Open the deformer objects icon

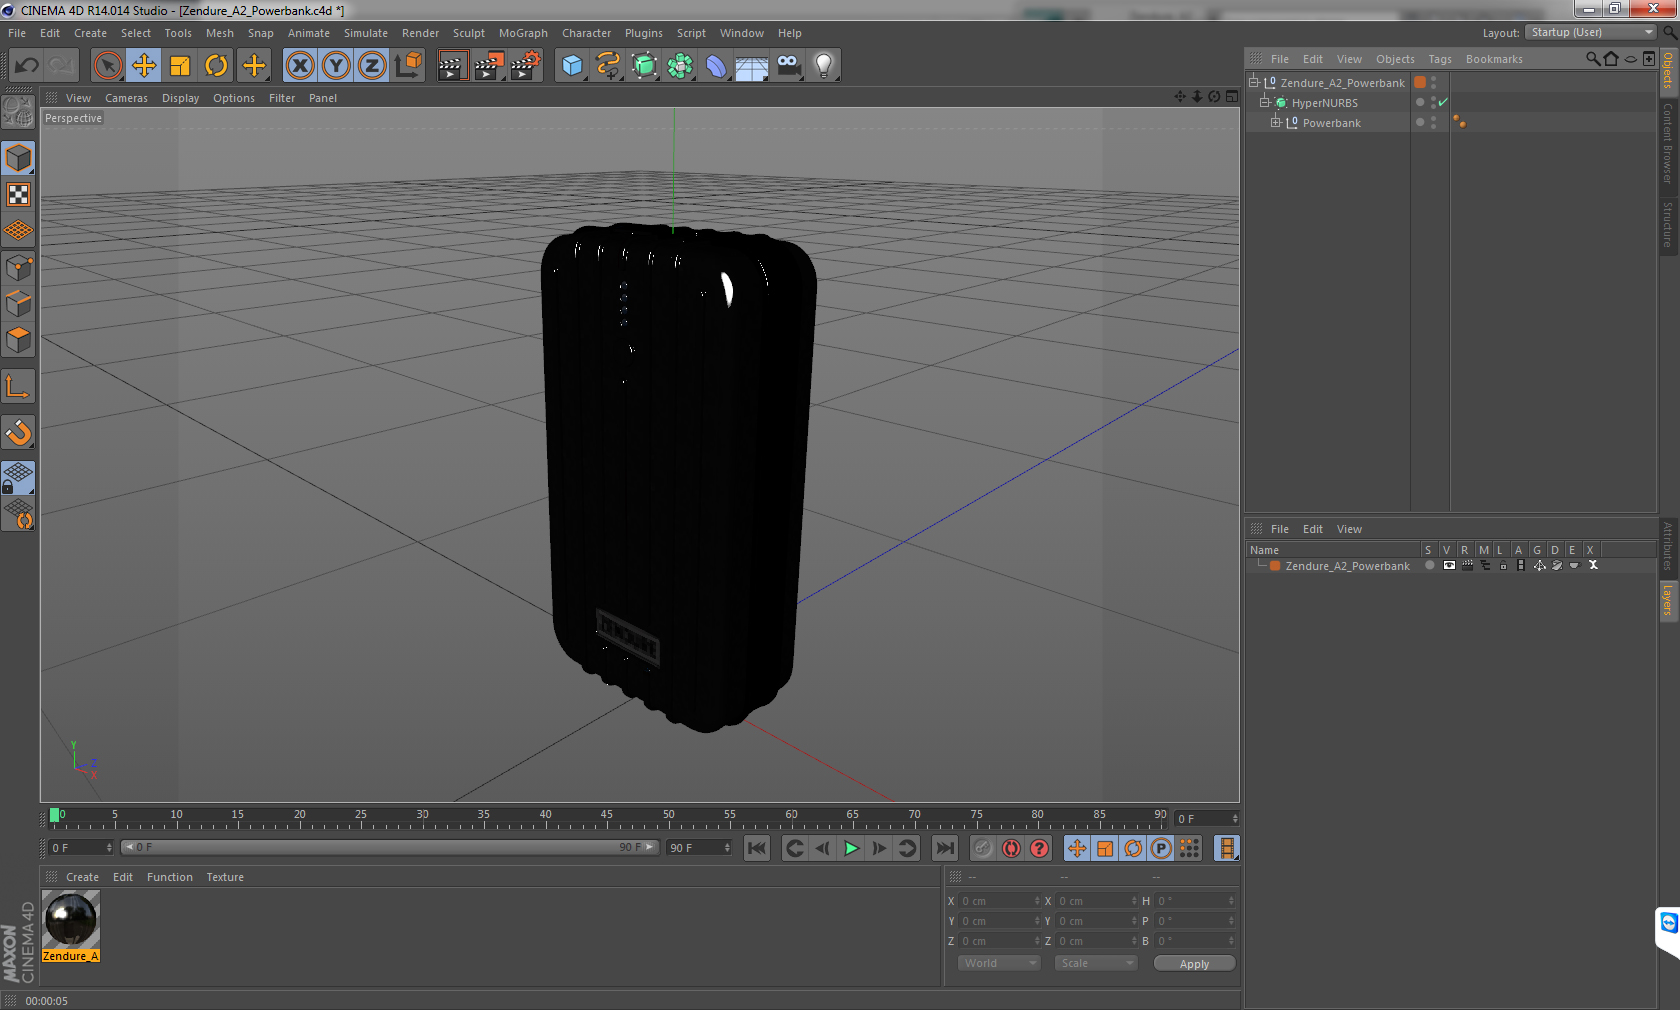(717, 66)
